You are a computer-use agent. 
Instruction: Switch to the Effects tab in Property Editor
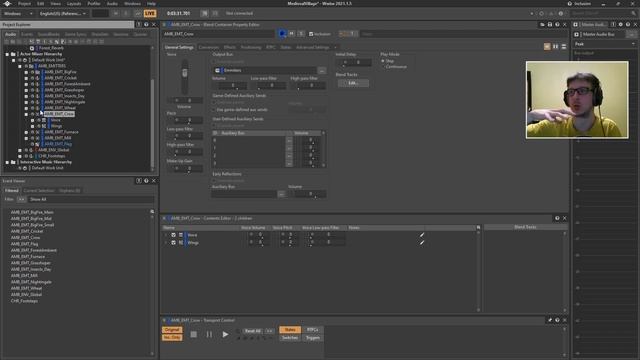coord(229,47)
